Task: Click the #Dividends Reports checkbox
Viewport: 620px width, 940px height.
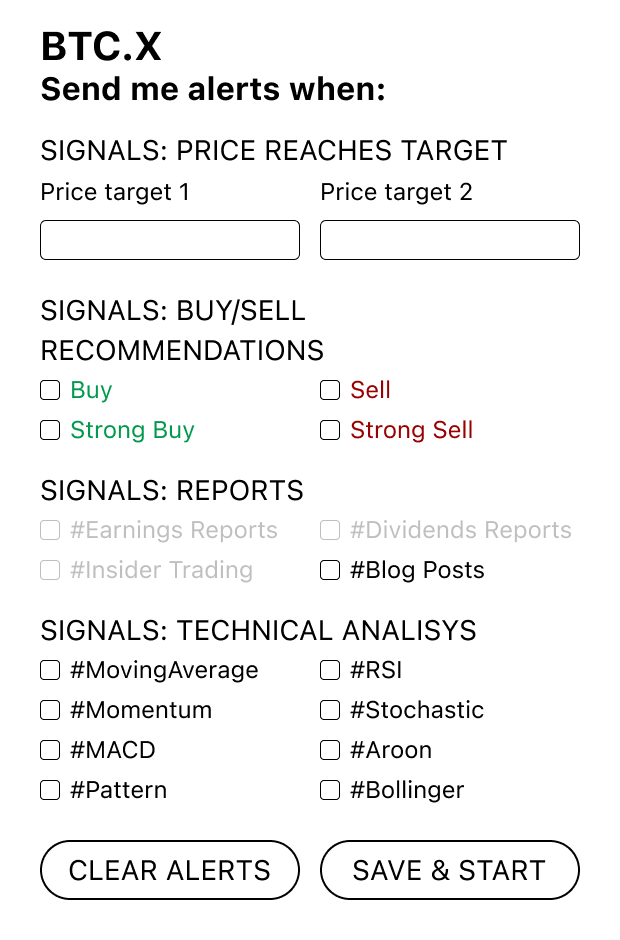Action: click(x=330, y=530)
